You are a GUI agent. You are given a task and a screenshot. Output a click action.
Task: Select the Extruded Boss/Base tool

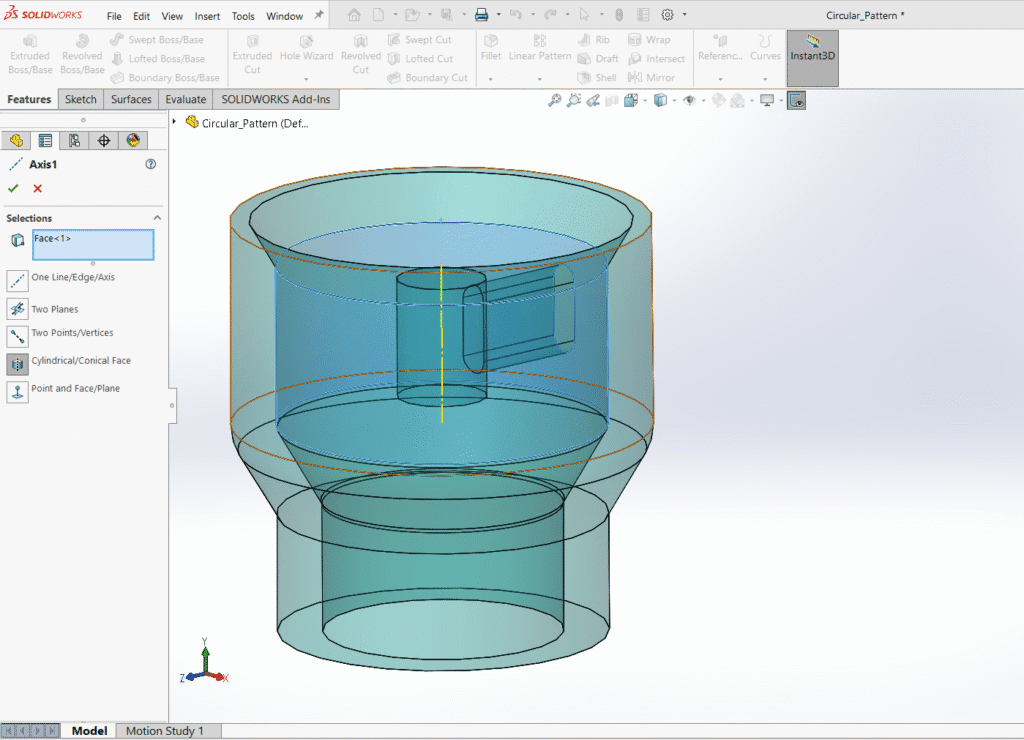[x=30, y=55]
